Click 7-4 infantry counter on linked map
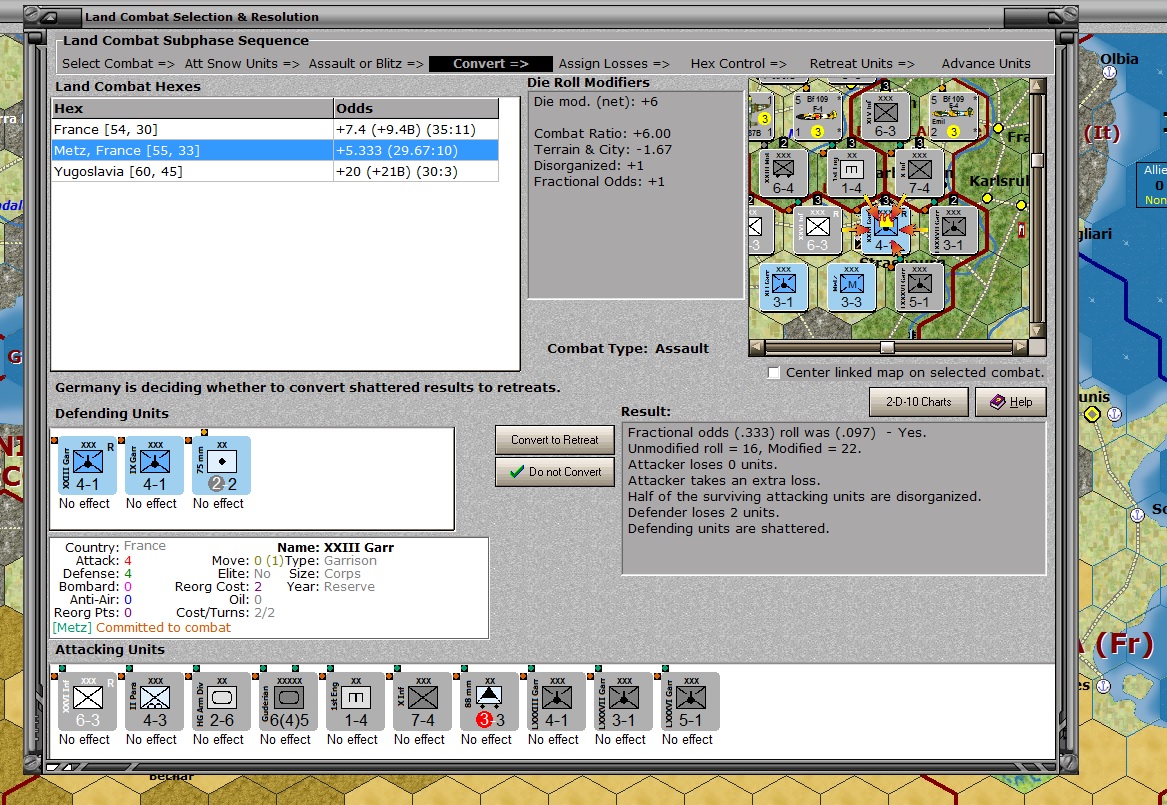 (x=919, y=173)
